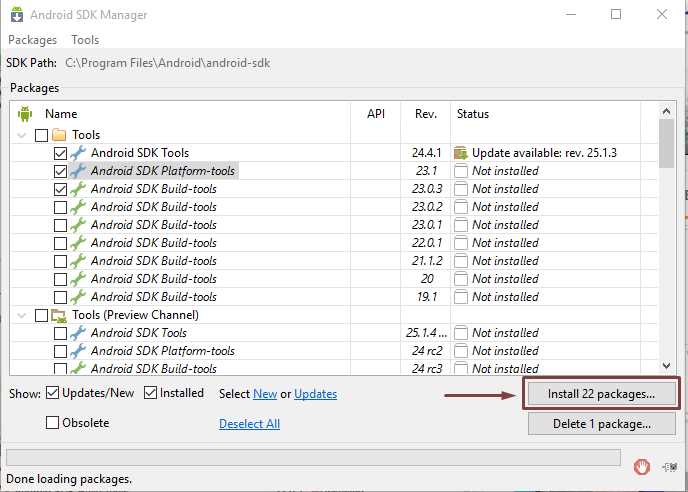Check the Build-tools rev 20 checkbox

60,279
